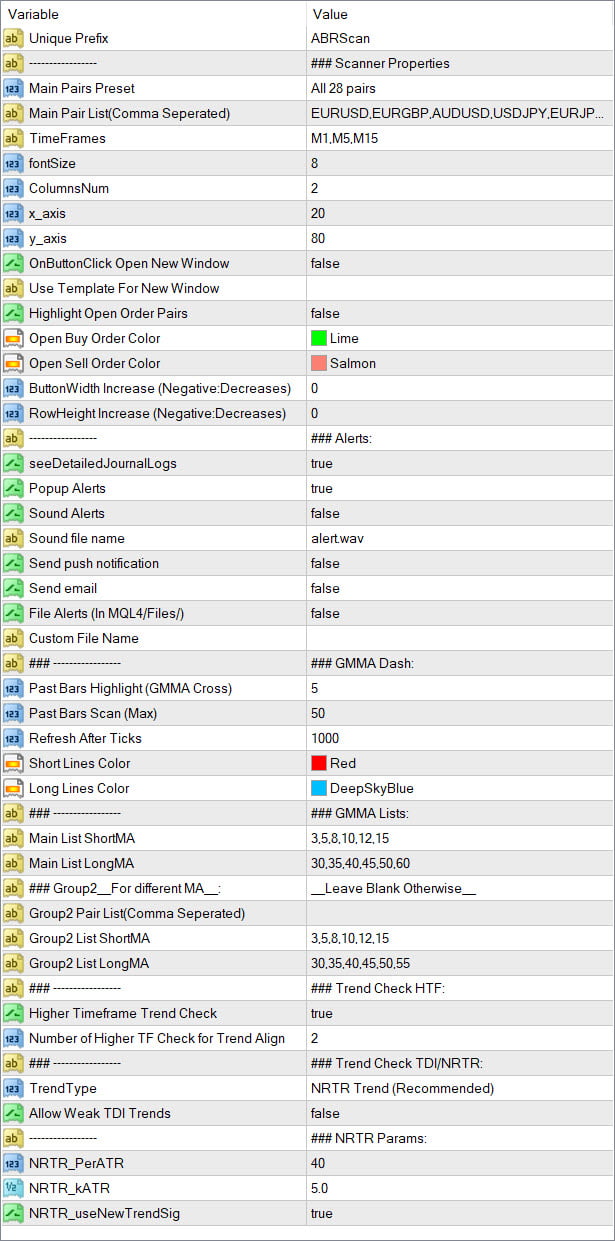
Task: Click the string icon beside Use Template For New Window
Action: [x=13, y=288]
